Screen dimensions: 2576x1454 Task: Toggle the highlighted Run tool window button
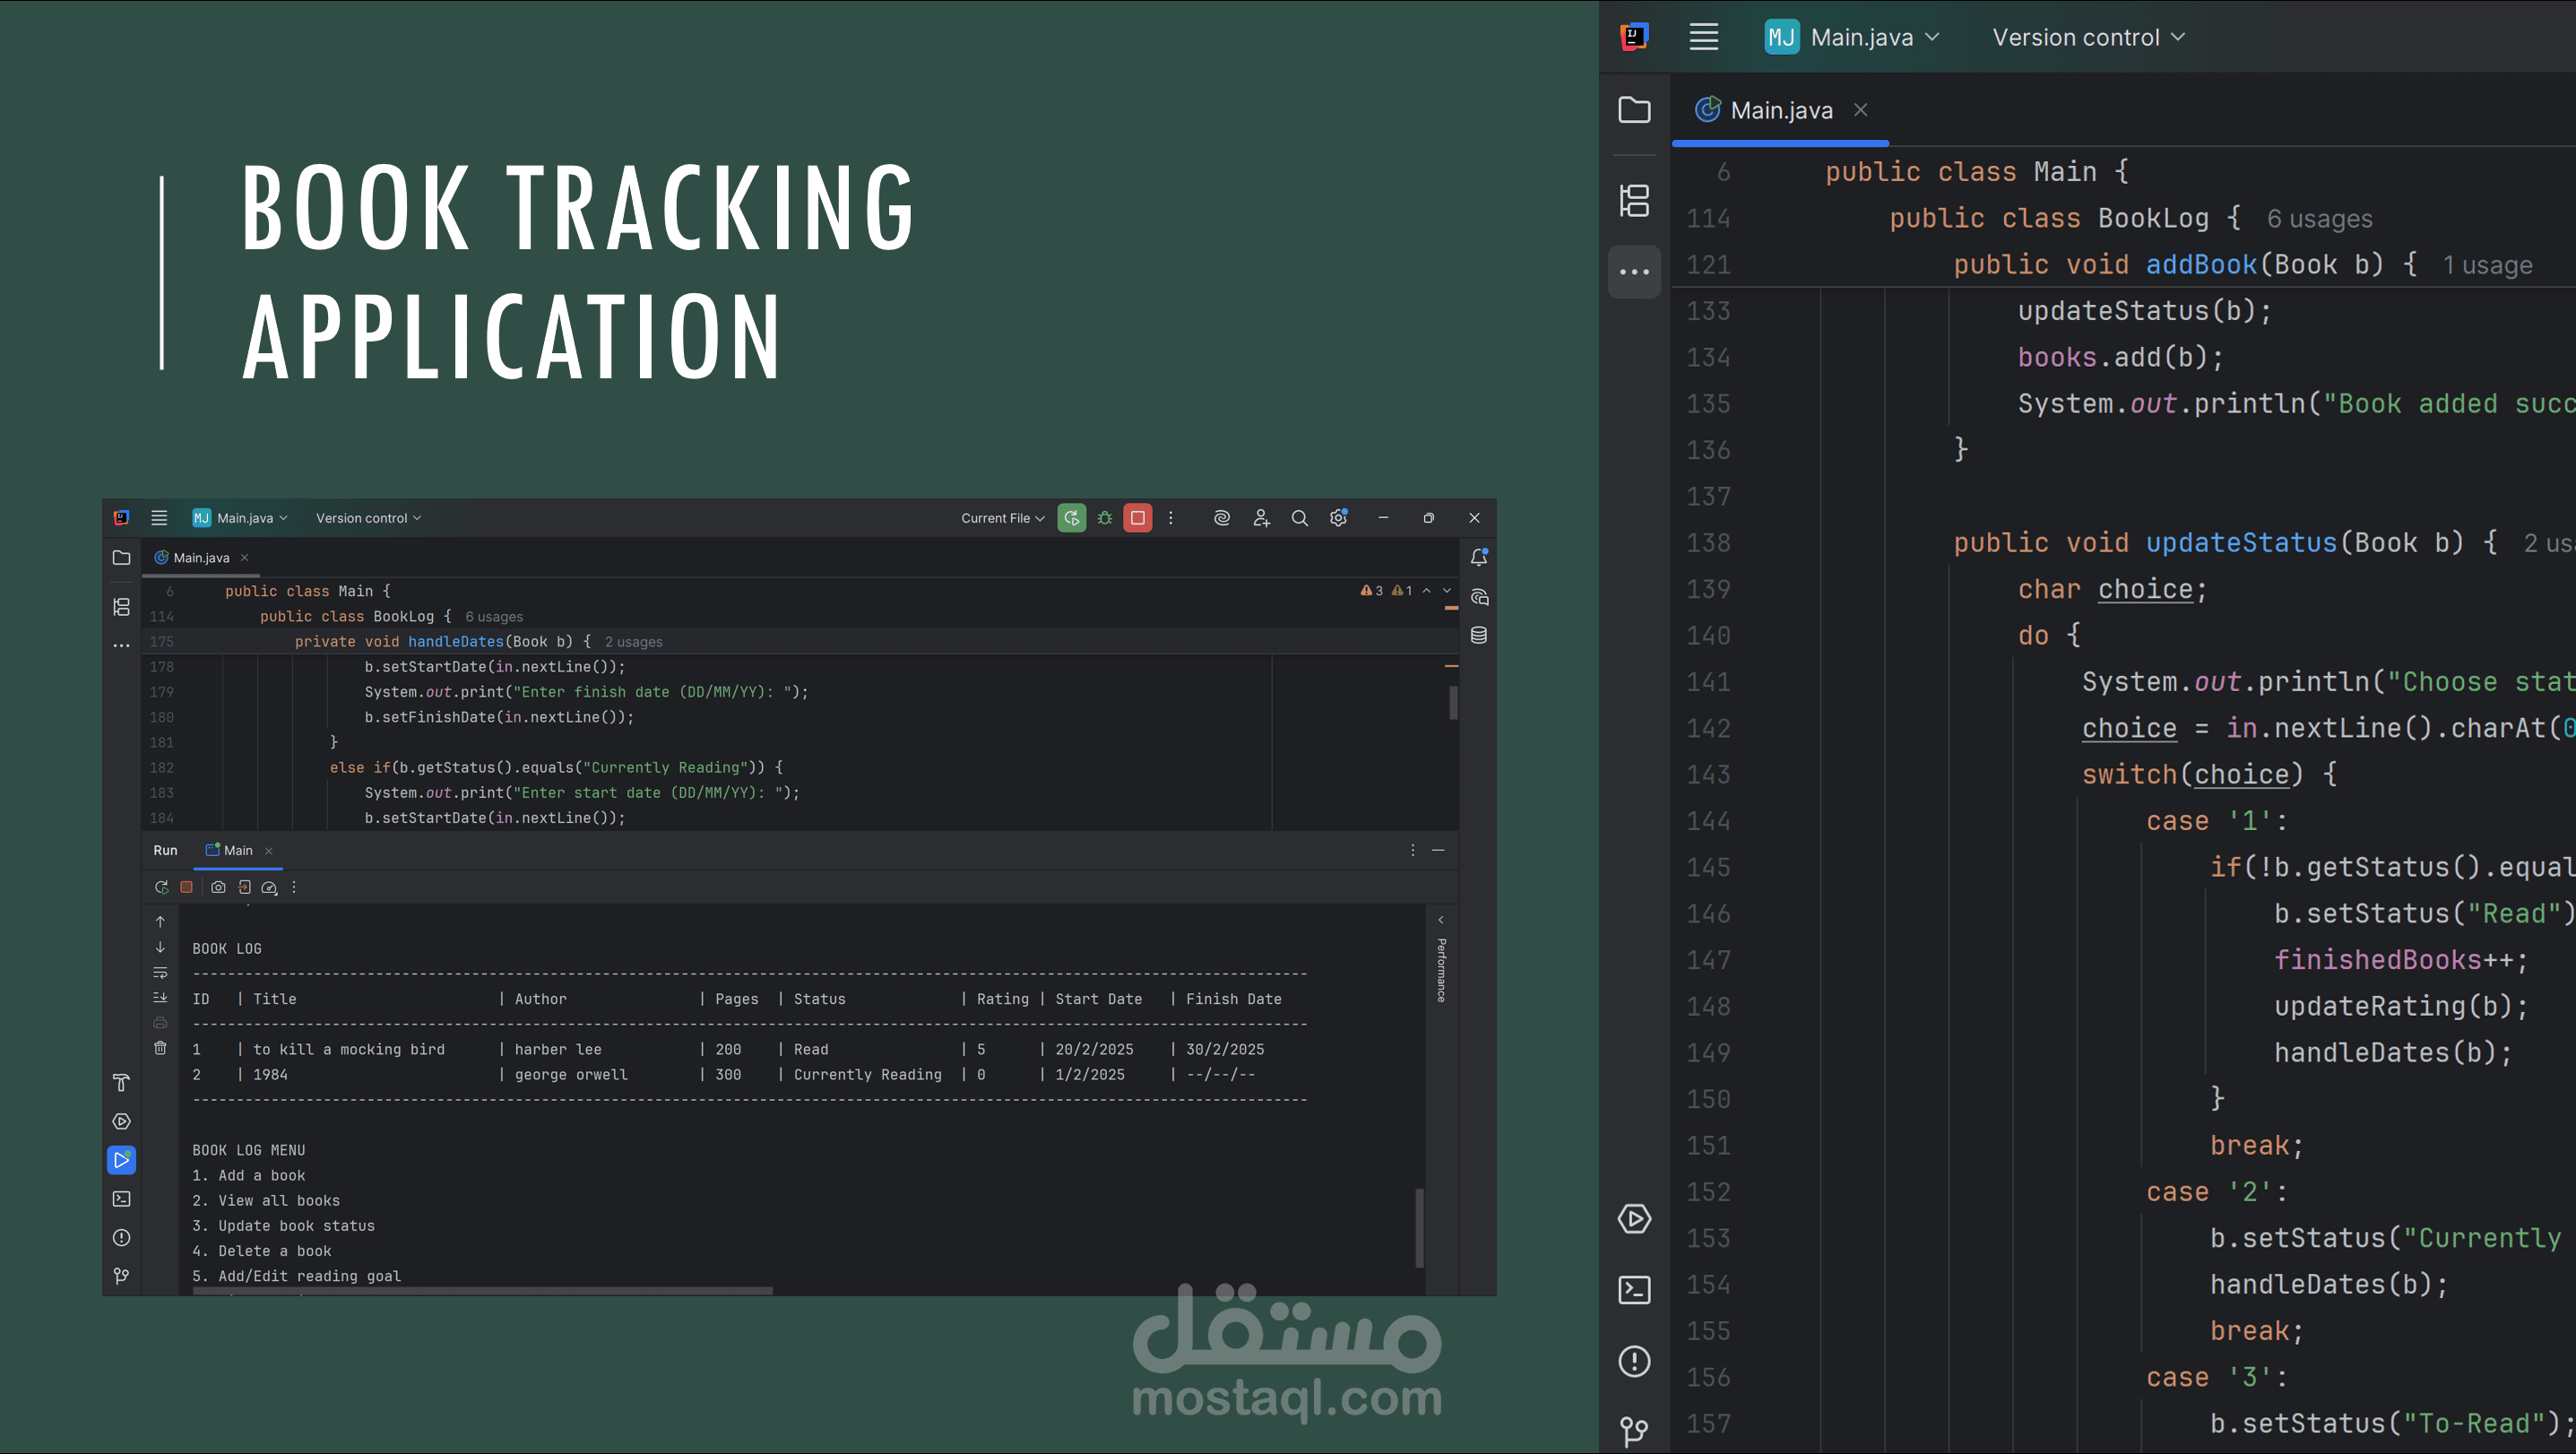pyautogui.click(x=122, y=1160)
